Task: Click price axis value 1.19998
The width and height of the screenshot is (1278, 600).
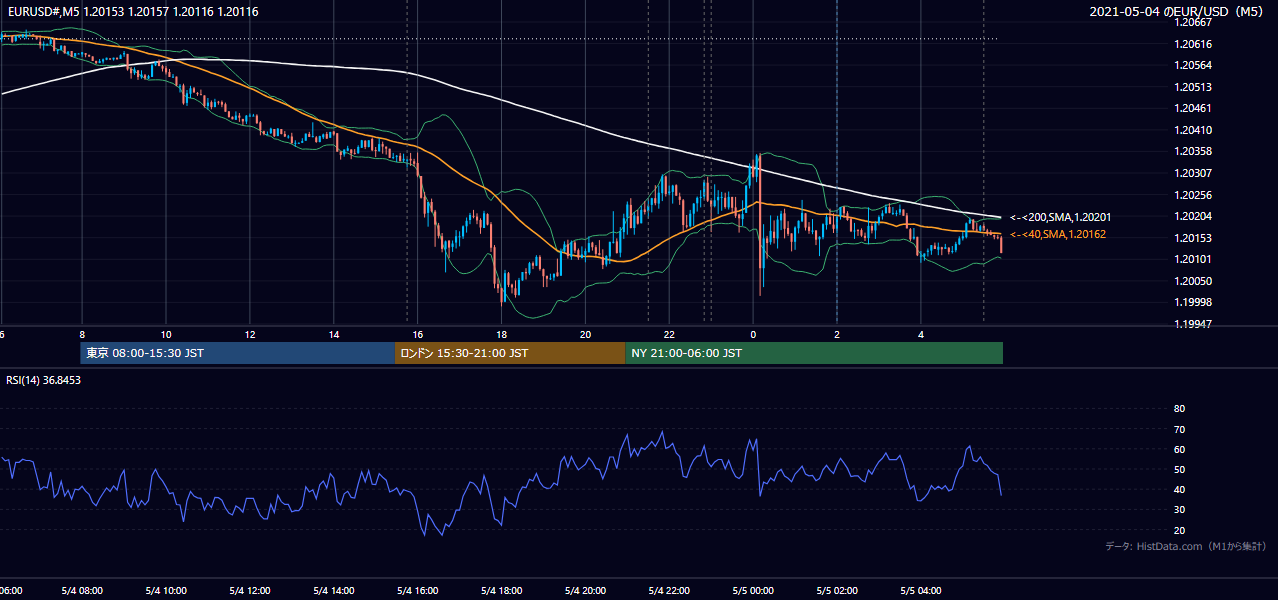Action: (x=1195, y=302)
